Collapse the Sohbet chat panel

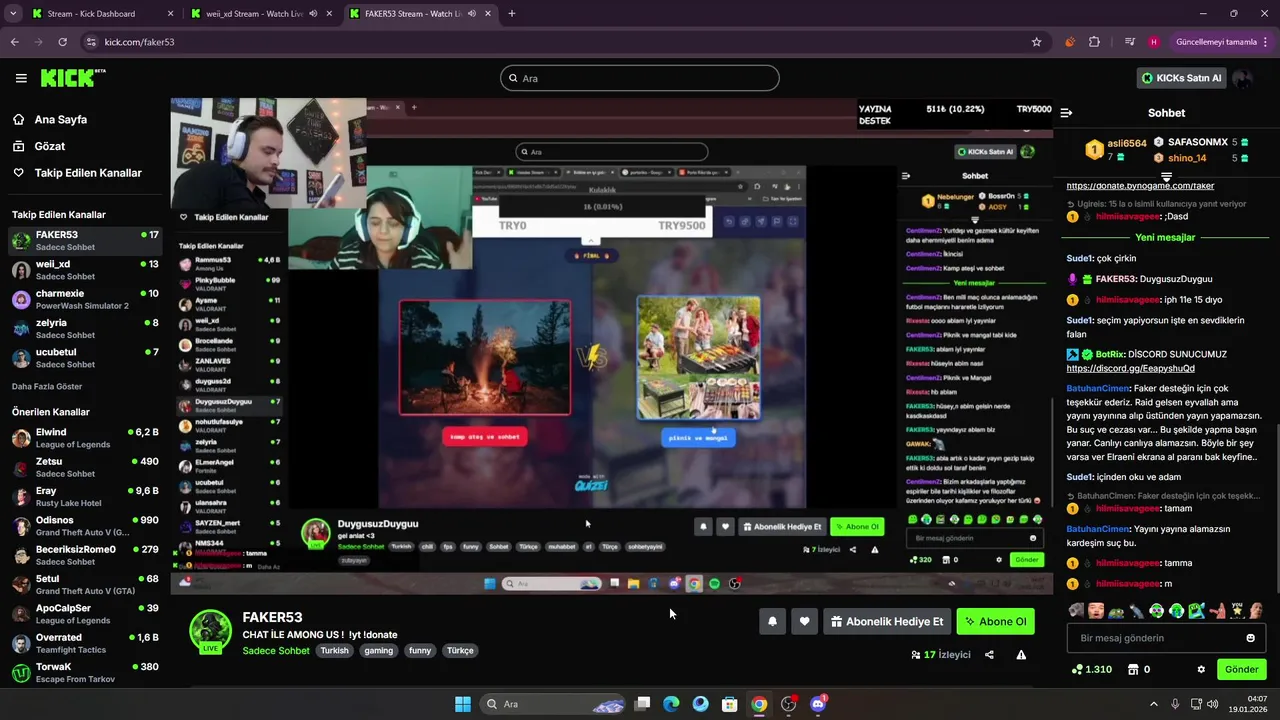tap(1066, 113)
